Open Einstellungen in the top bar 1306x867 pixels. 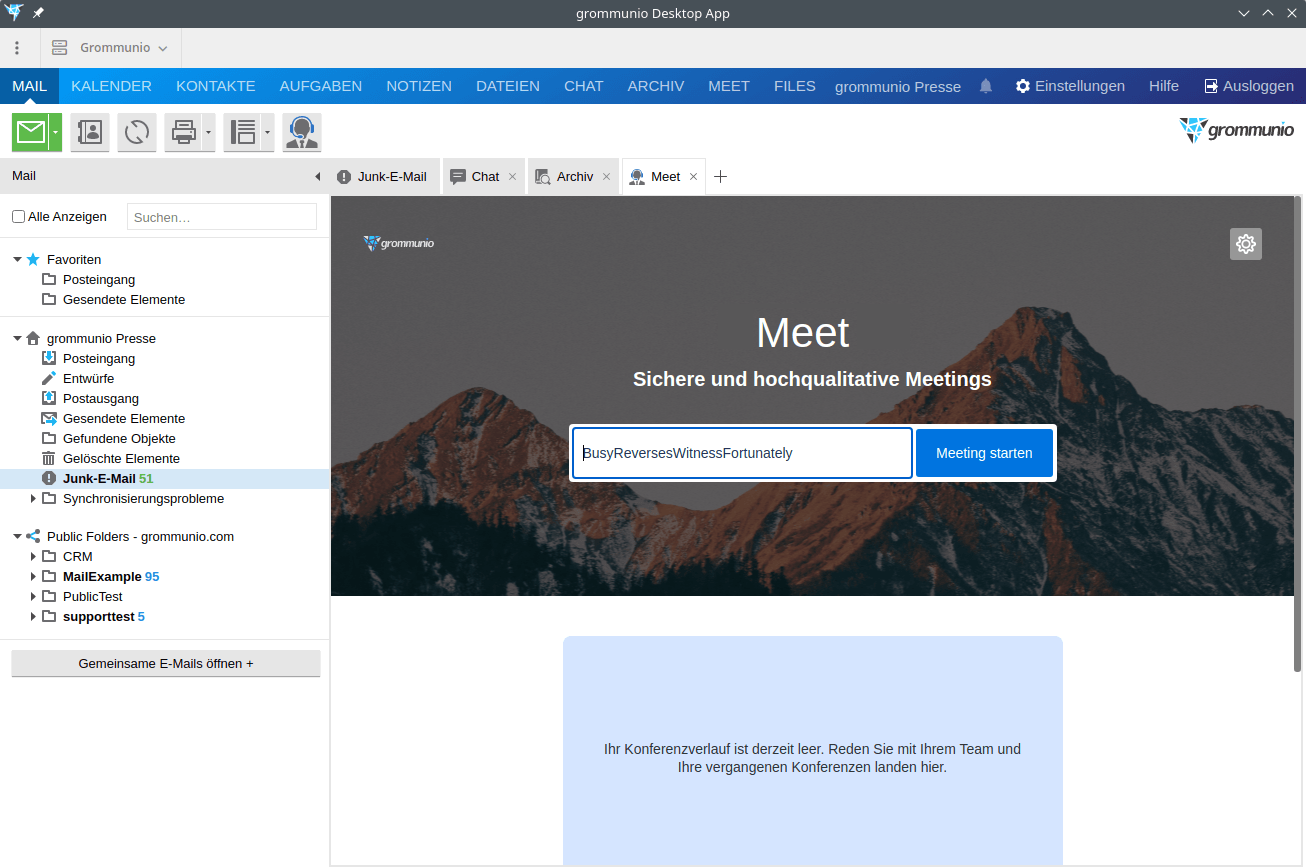[x=1070, y=86]
